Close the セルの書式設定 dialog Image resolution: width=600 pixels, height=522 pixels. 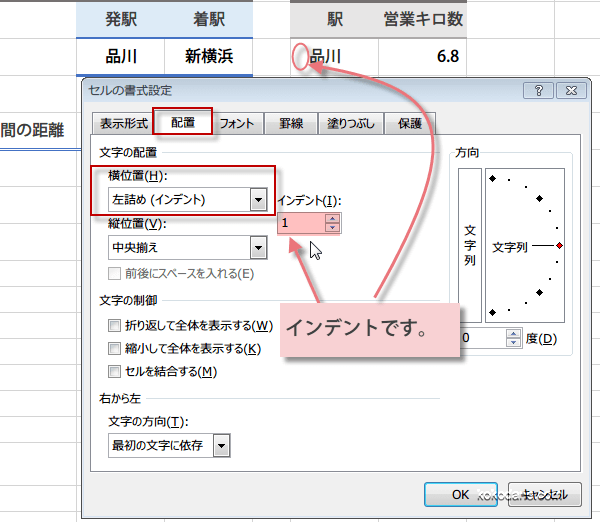[571, 91]
